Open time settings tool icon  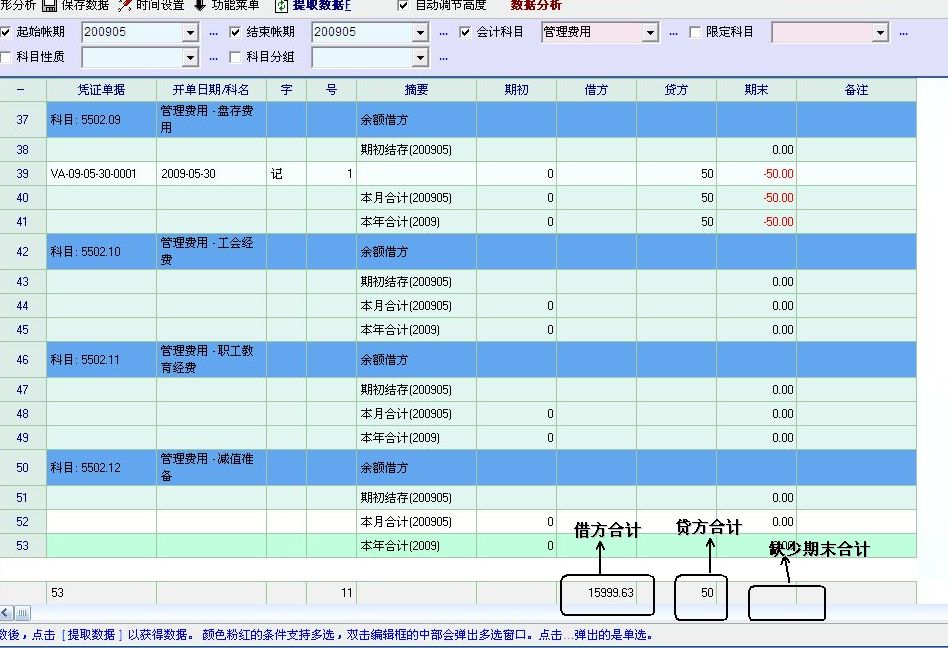pos(124,6)
